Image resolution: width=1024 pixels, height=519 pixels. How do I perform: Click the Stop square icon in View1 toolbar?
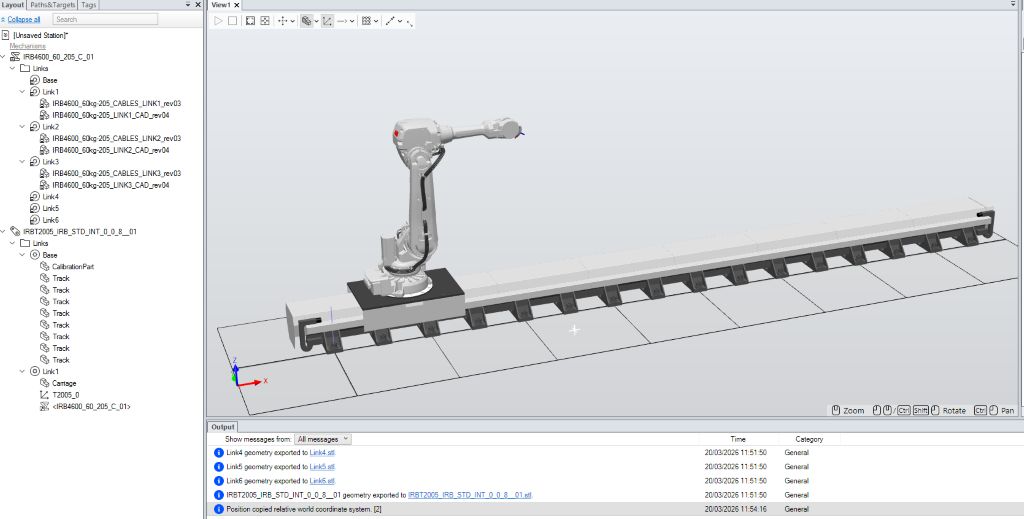click(x=232, y=21)
